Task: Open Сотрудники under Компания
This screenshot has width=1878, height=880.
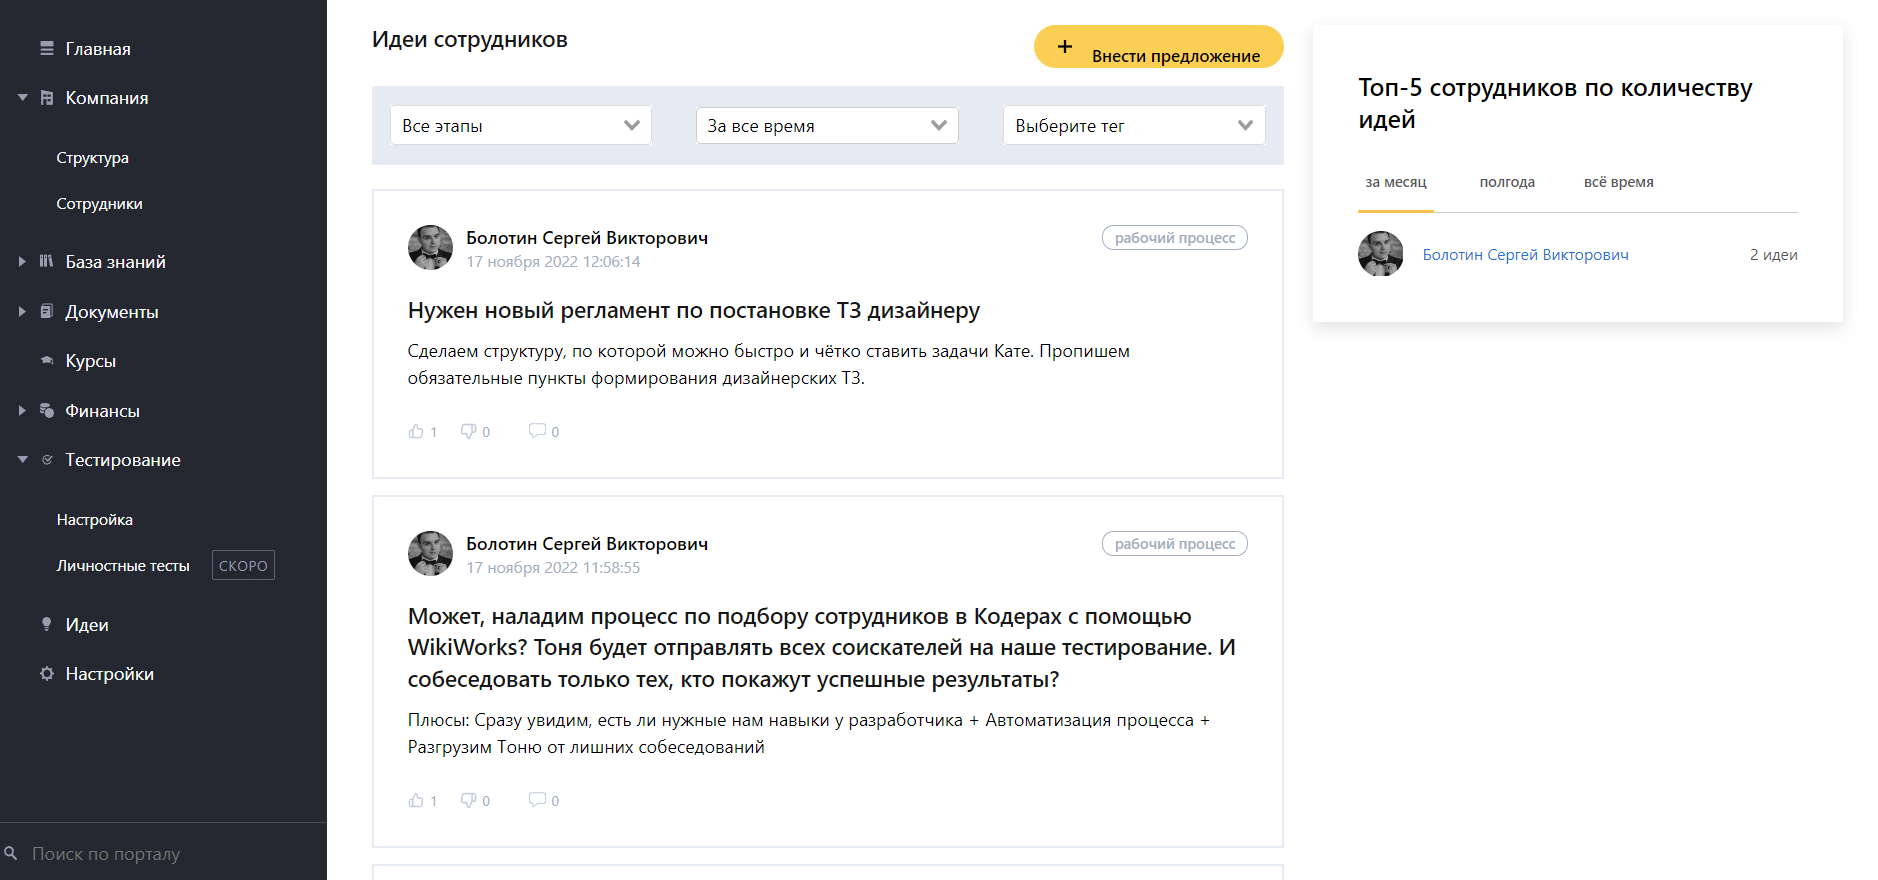Action: pyautogui.click(x=99, y=204)
